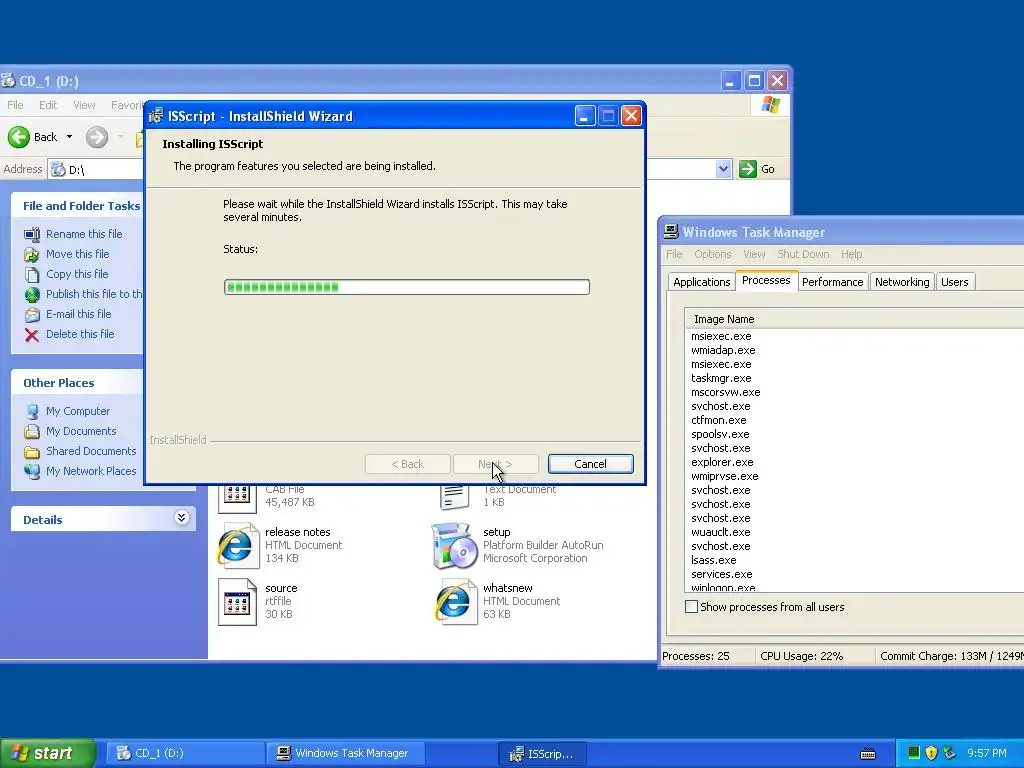This screenshot has width=1024, height=768.
Task: Switch to Users tab in Task Manager
Action: point(954,282)
